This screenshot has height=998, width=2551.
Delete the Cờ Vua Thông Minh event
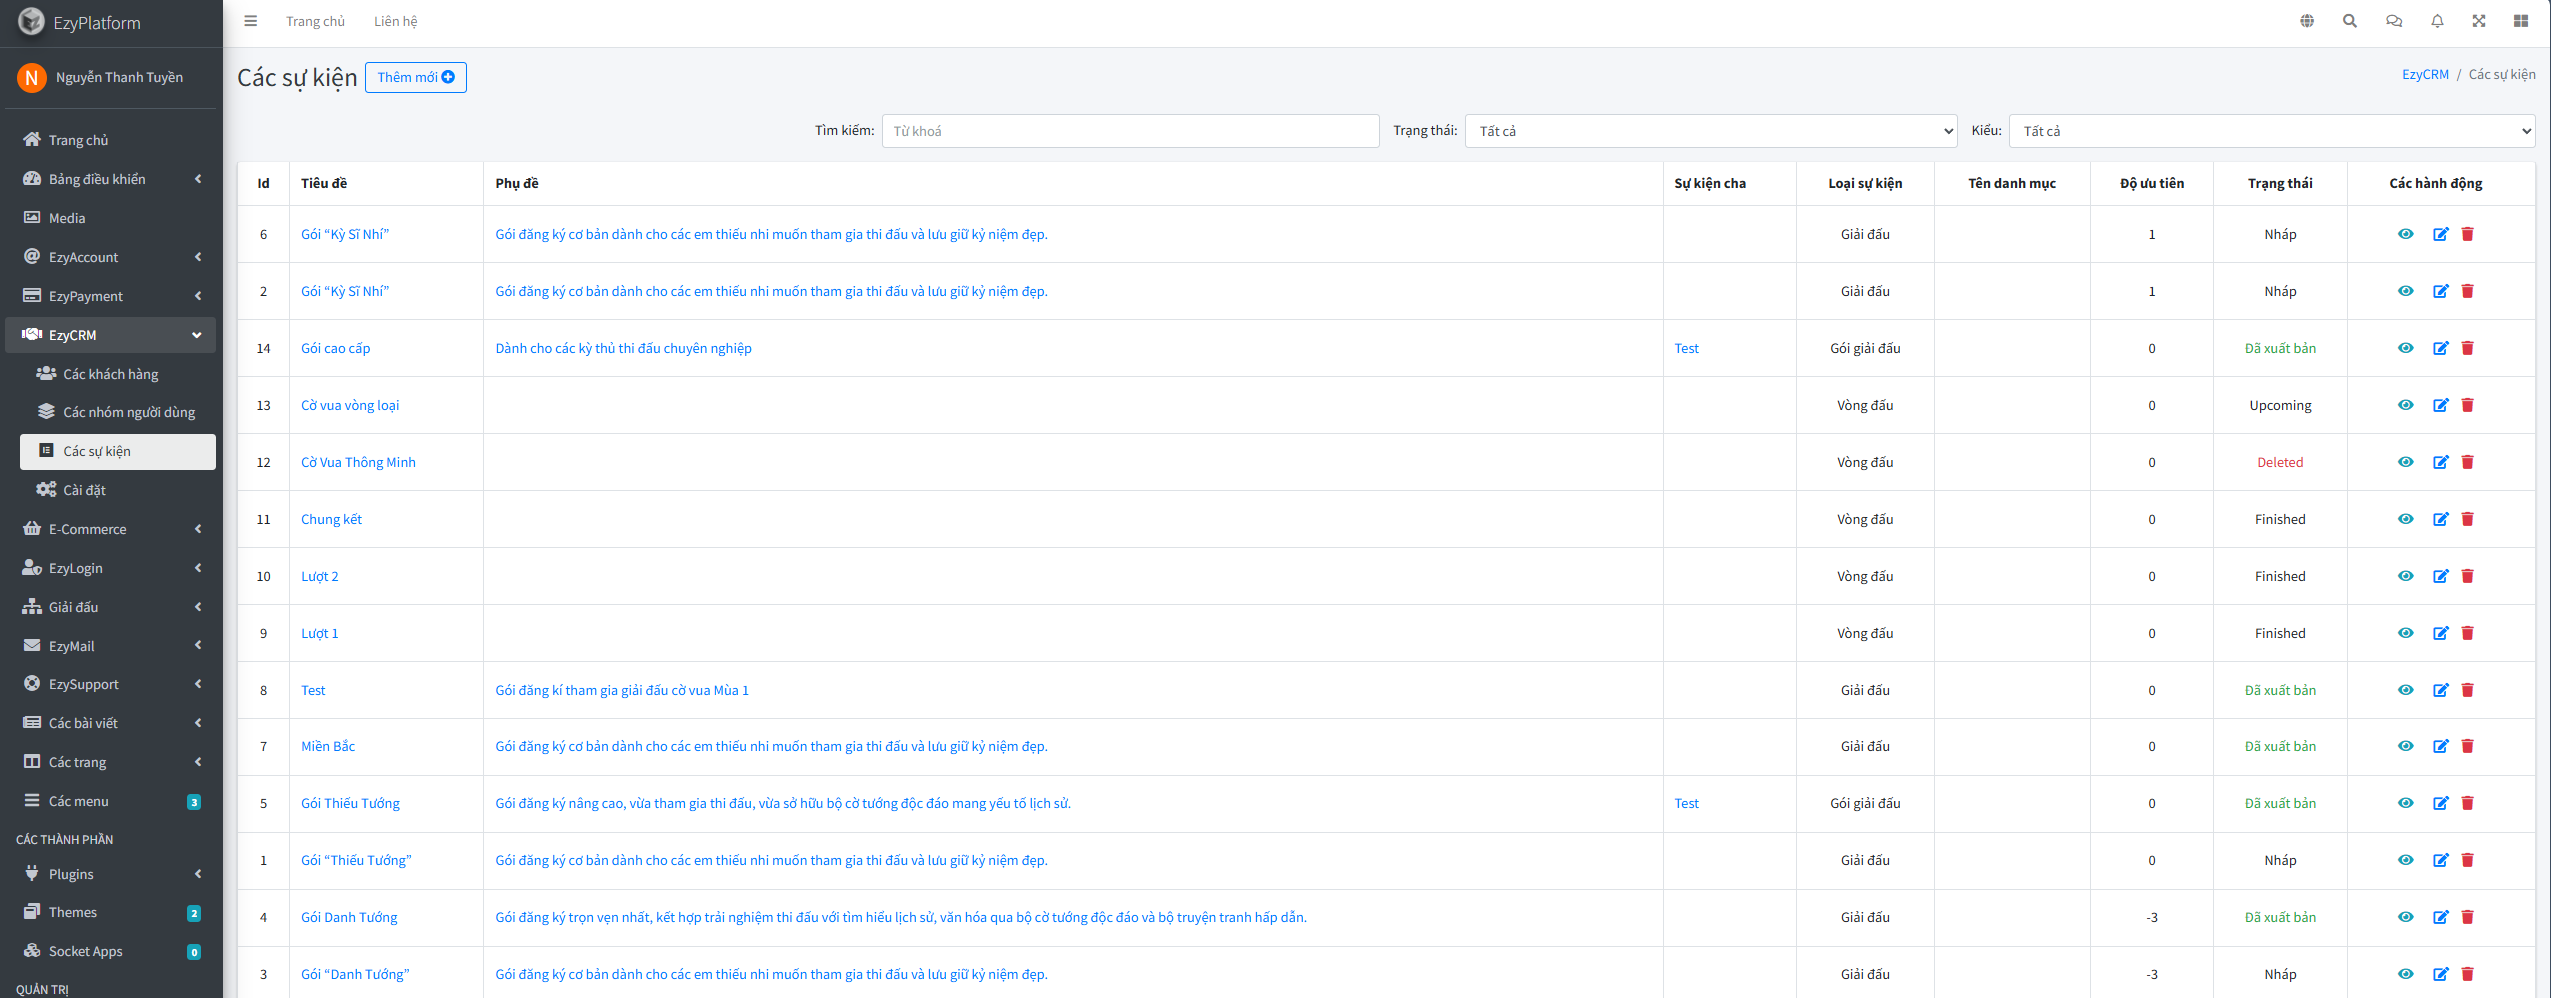2467,462
